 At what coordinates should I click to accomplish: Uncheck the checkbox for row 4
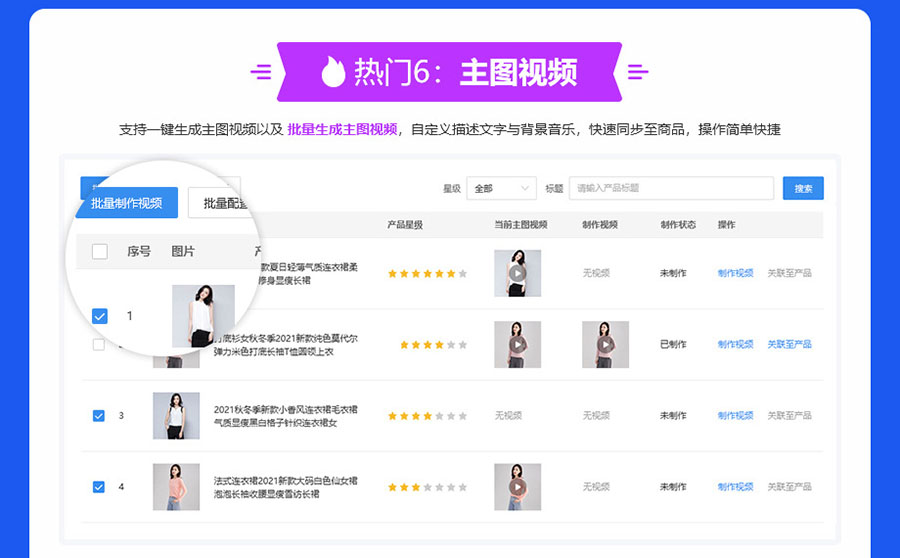coord(98,487)
